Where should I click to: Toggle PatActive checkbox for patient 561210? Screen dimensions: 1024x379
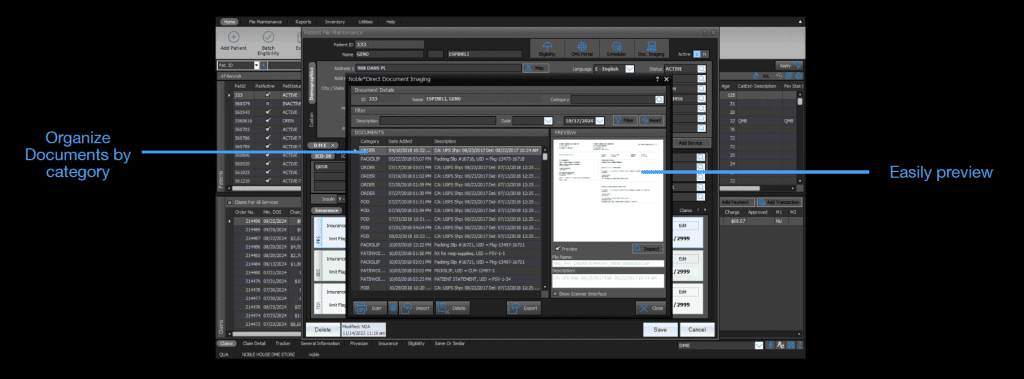[267, 180]
